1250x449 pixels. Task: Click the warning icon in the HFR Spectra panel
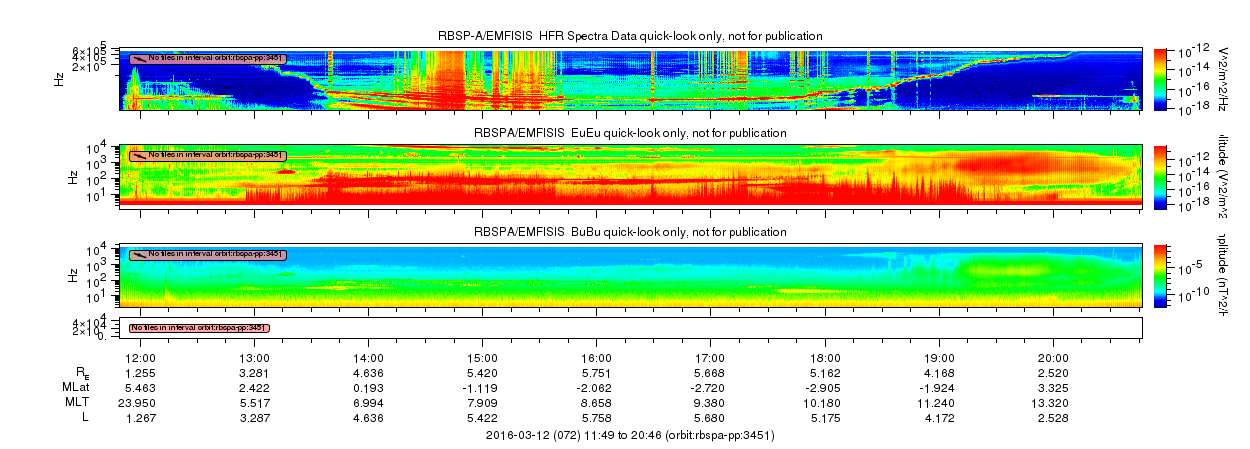pos(140,58)
